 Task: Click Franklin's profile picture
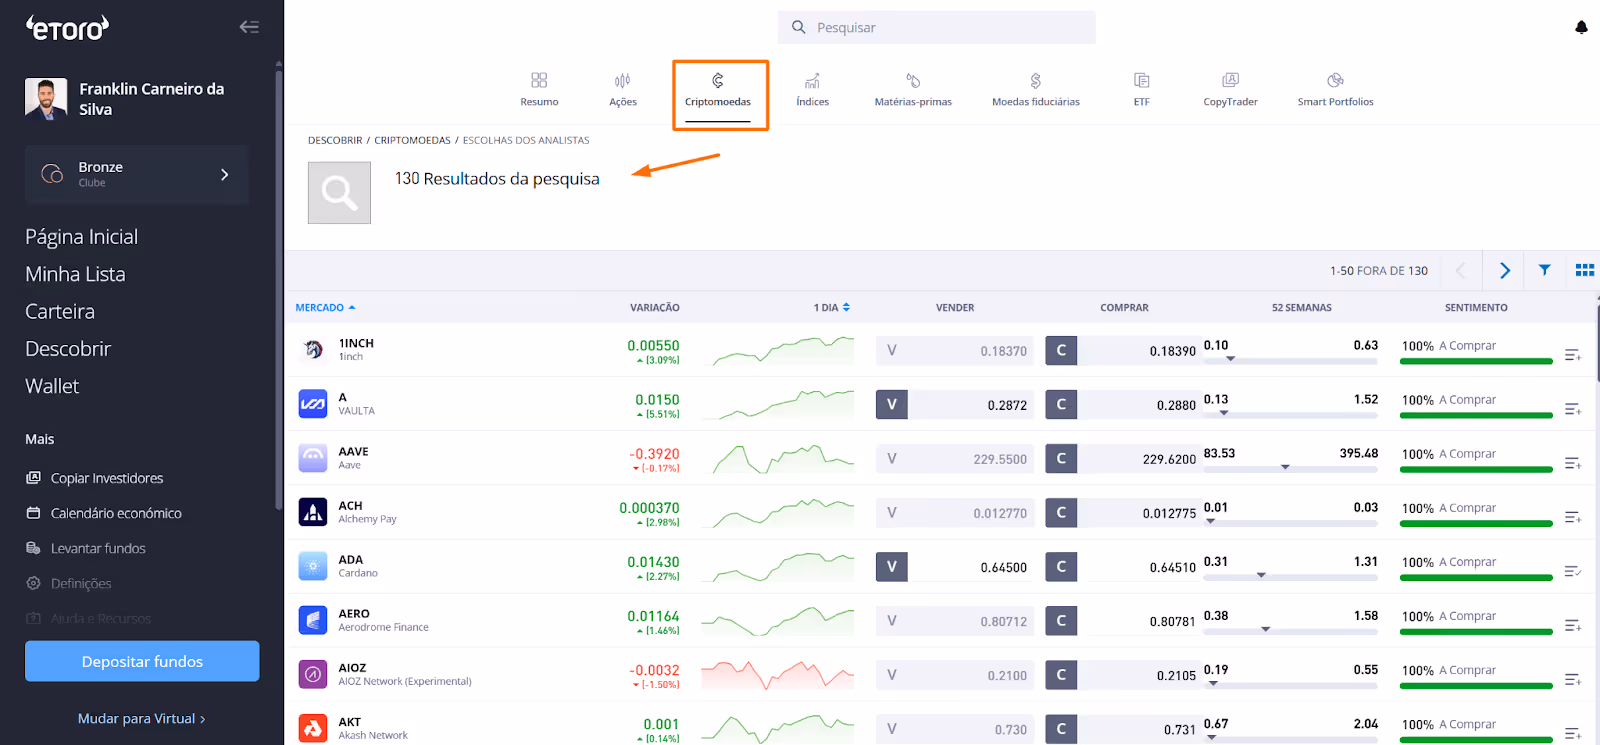46,99
